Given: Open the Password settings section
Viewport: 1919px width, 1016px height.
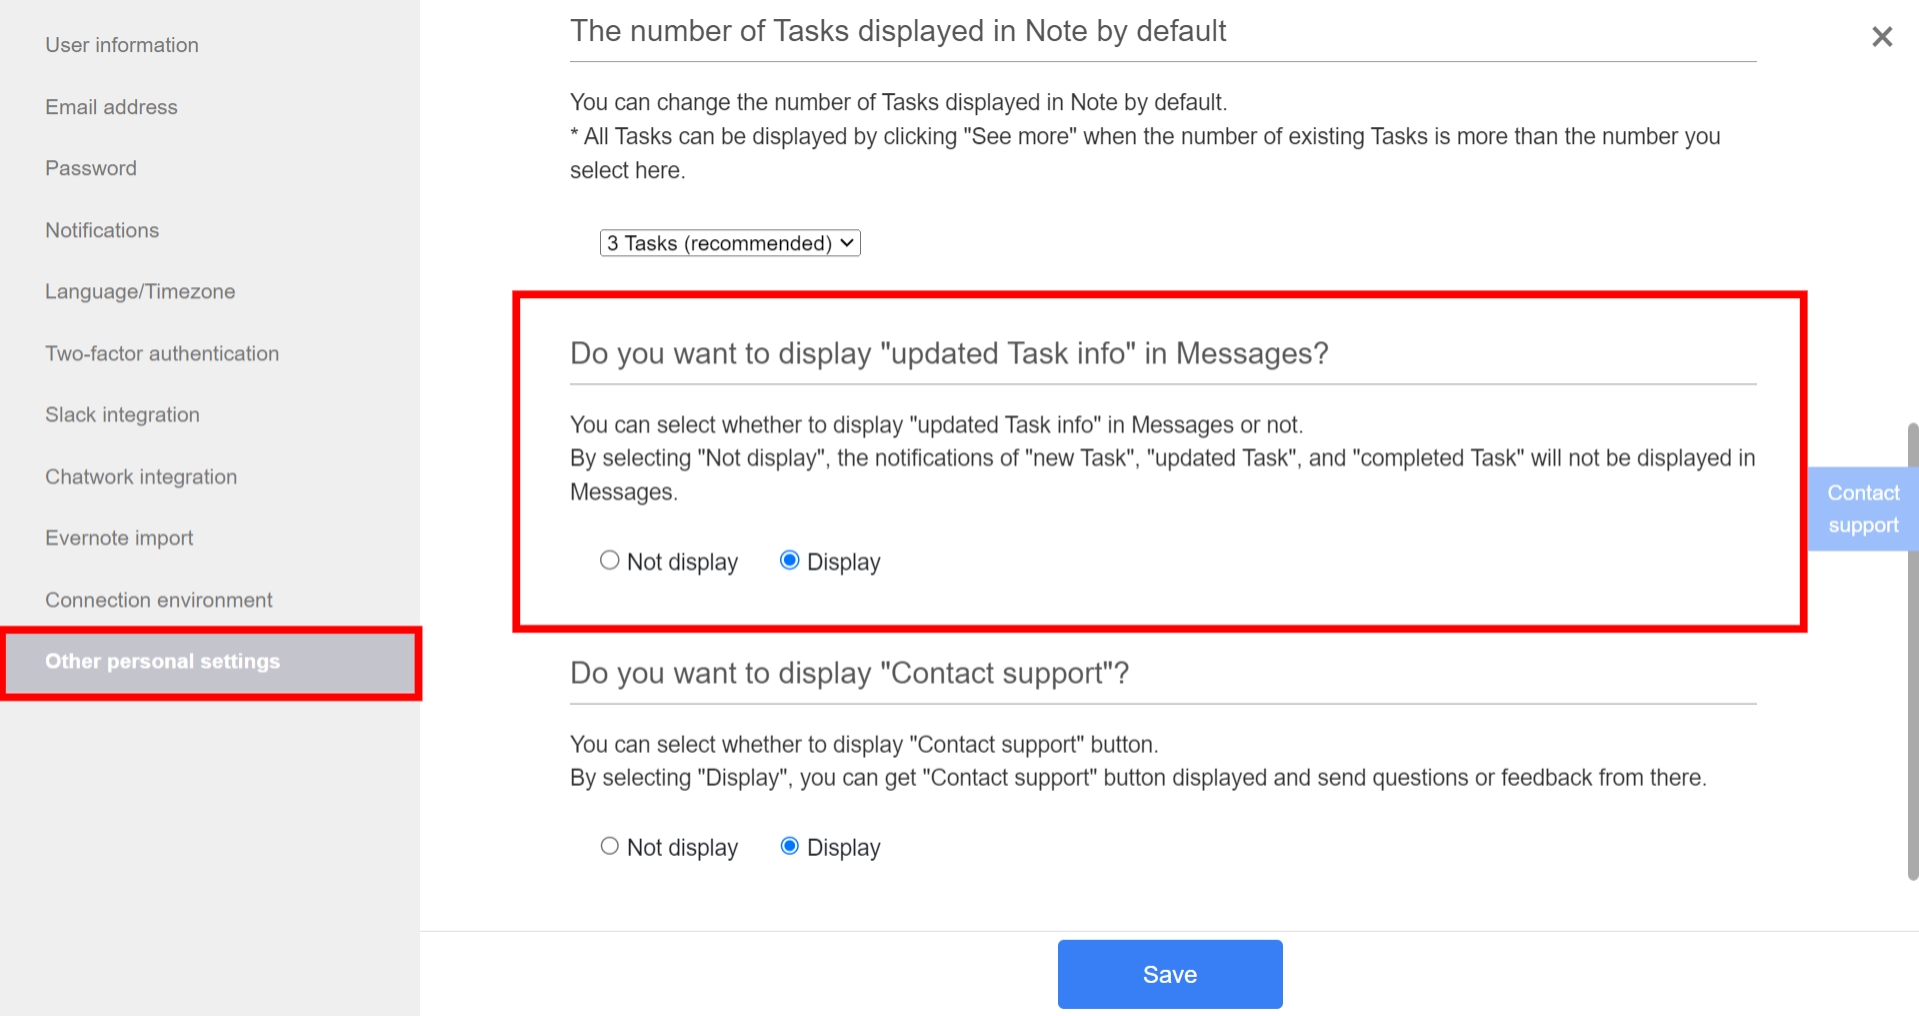Looking at the screenshot, I should tap(91, 168).
